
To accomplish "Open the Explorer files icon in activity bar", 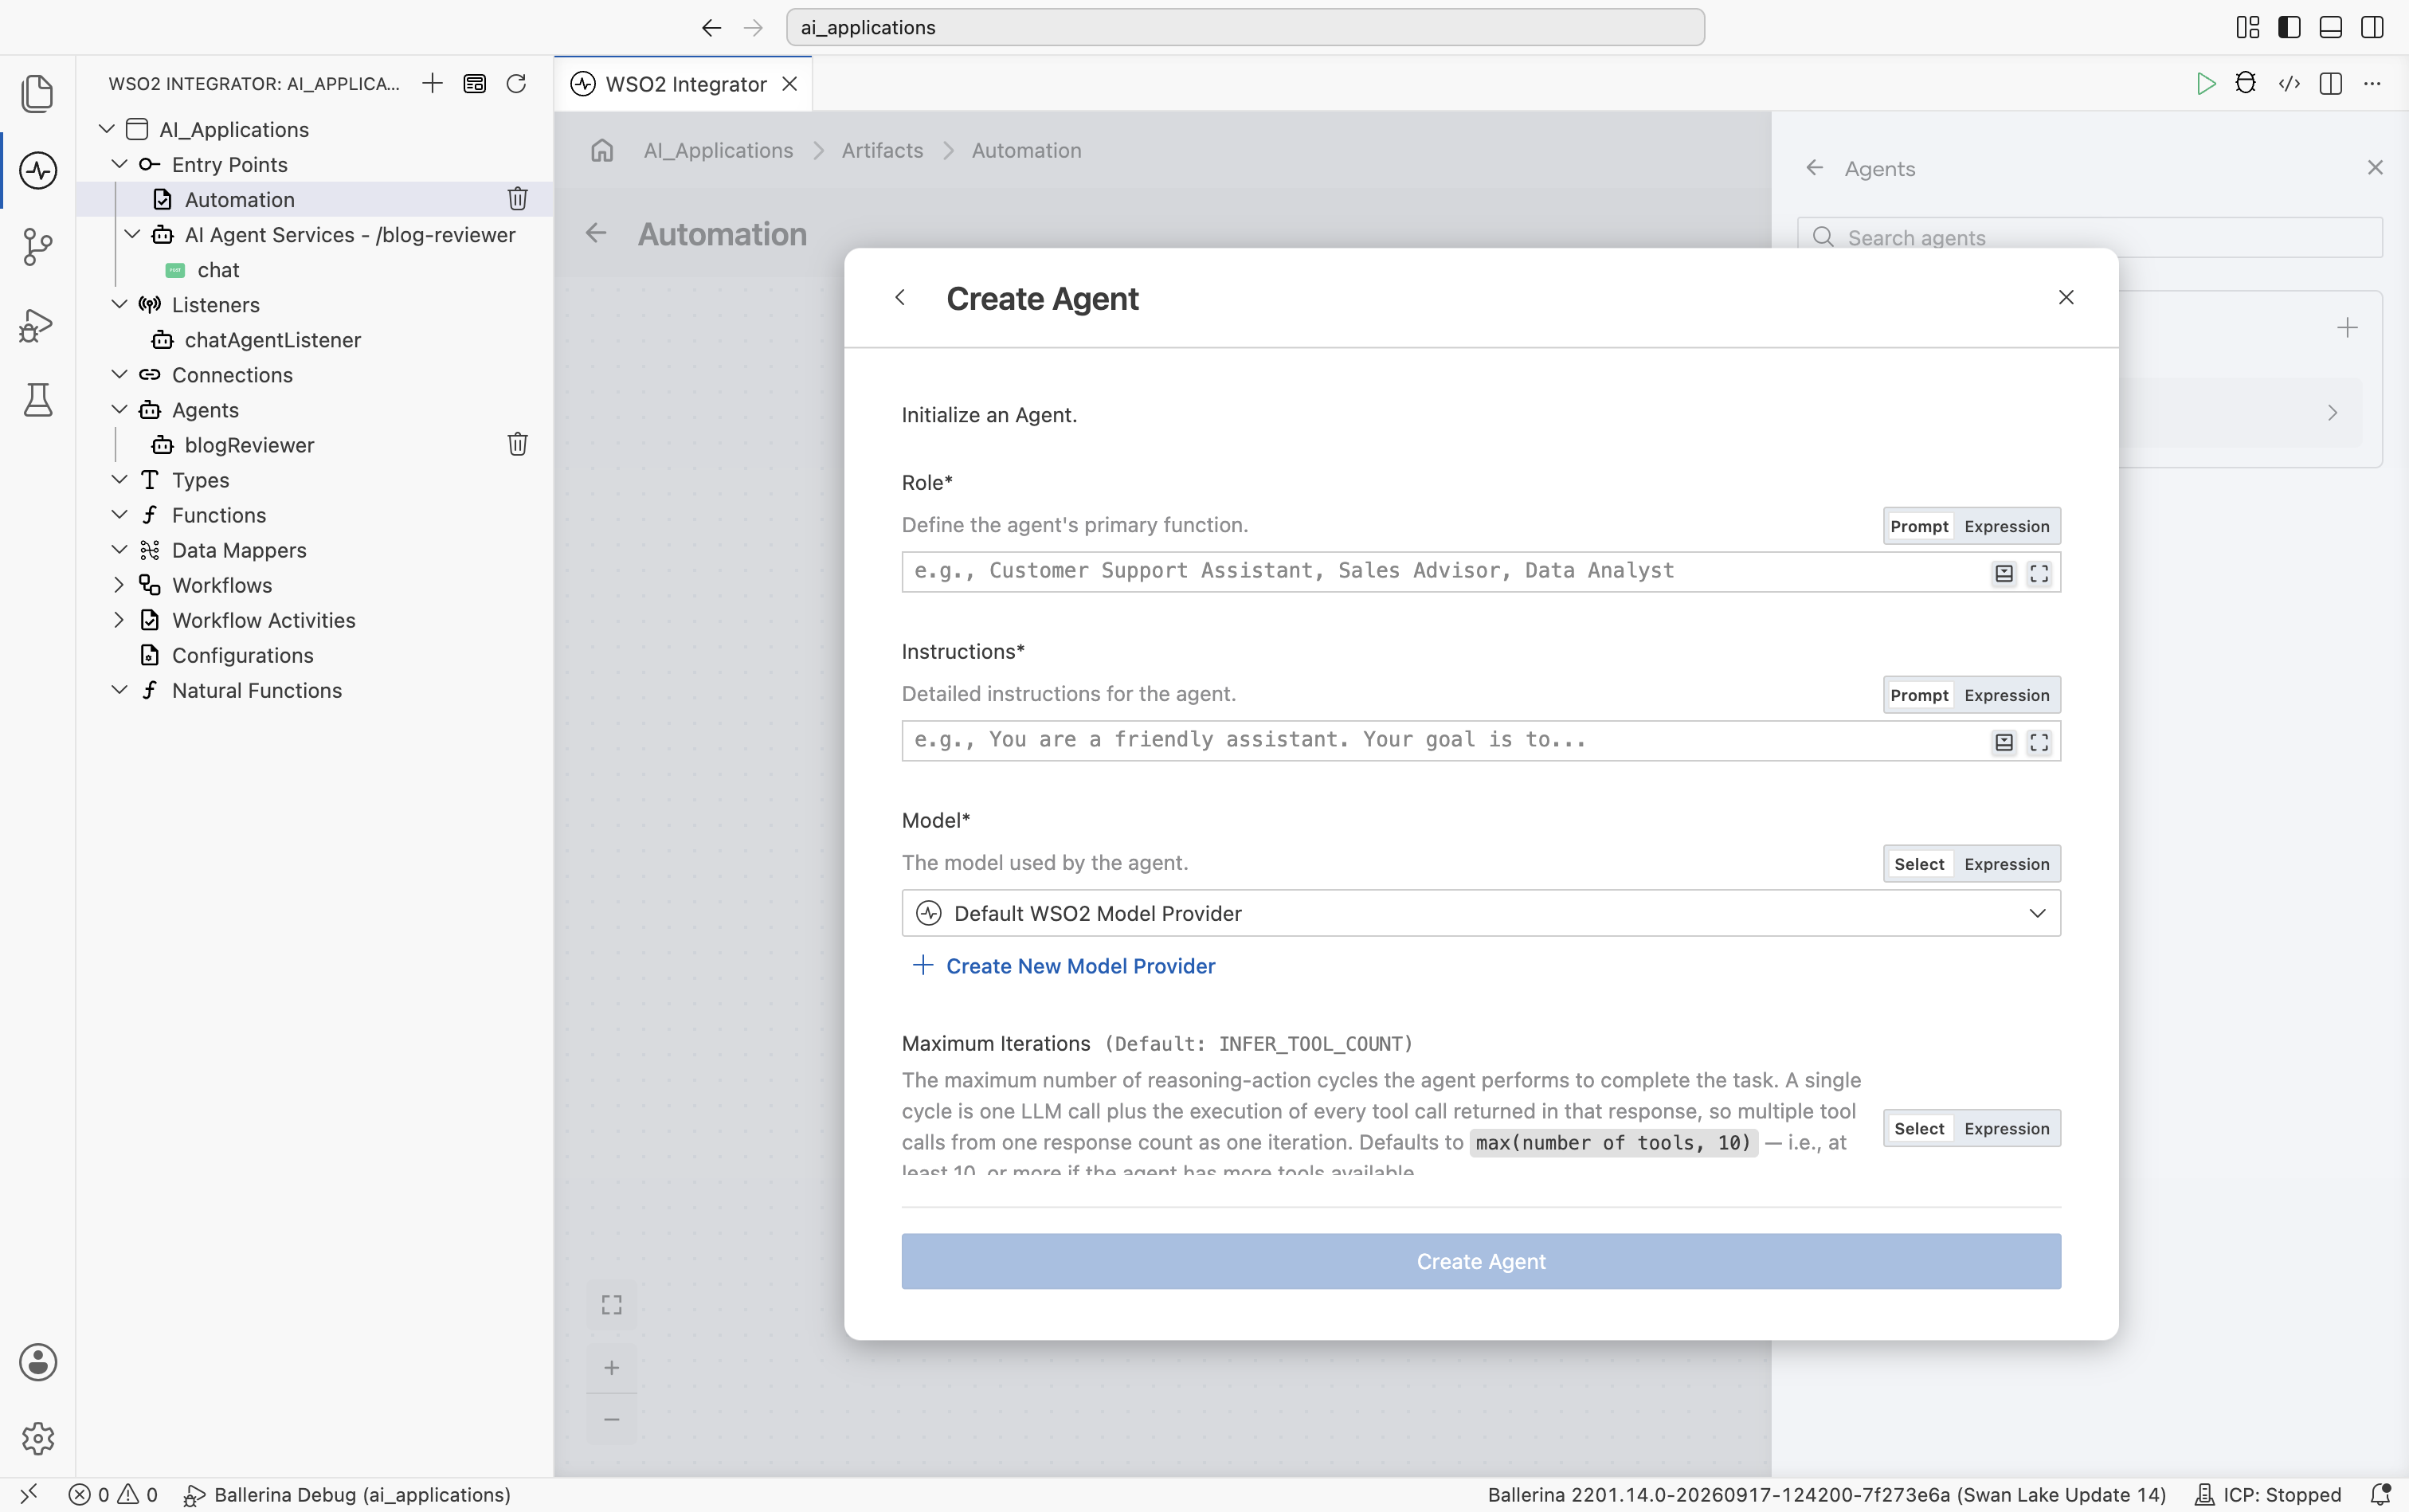I will pyautogui.click(x=38, y=93).
